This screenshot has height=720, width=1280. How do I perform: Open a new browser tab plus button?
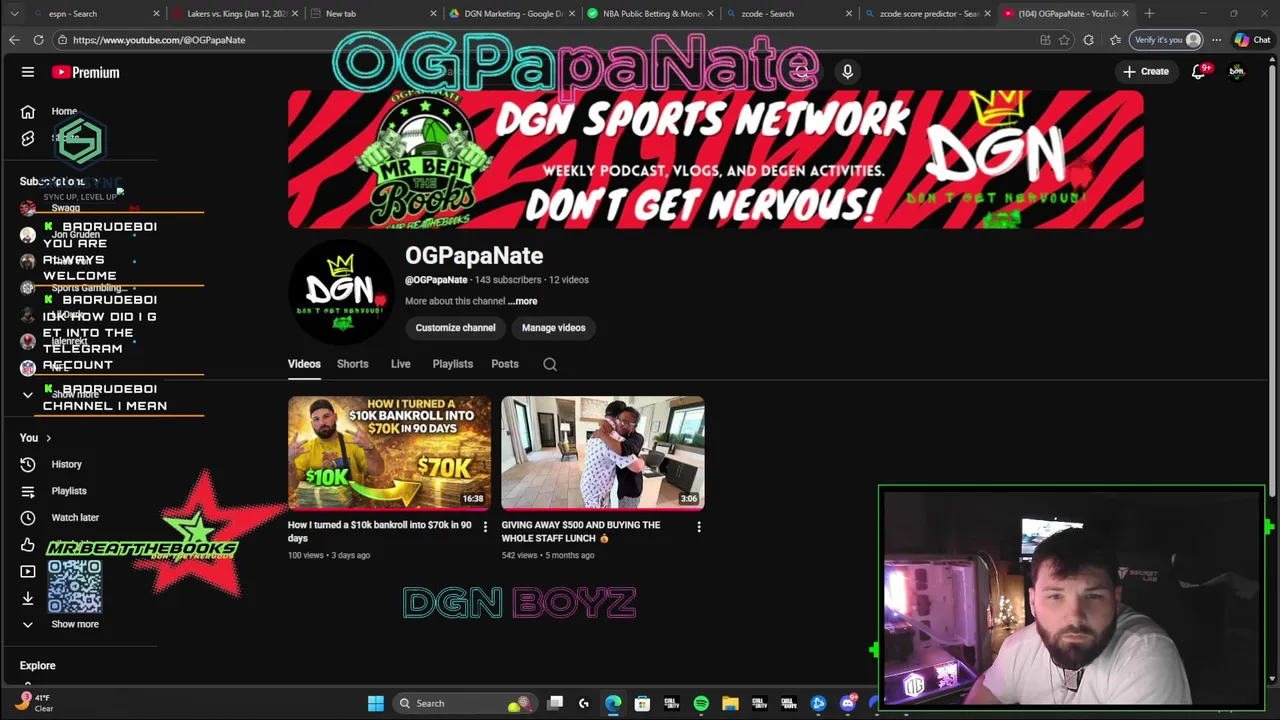click(1149, 13)
